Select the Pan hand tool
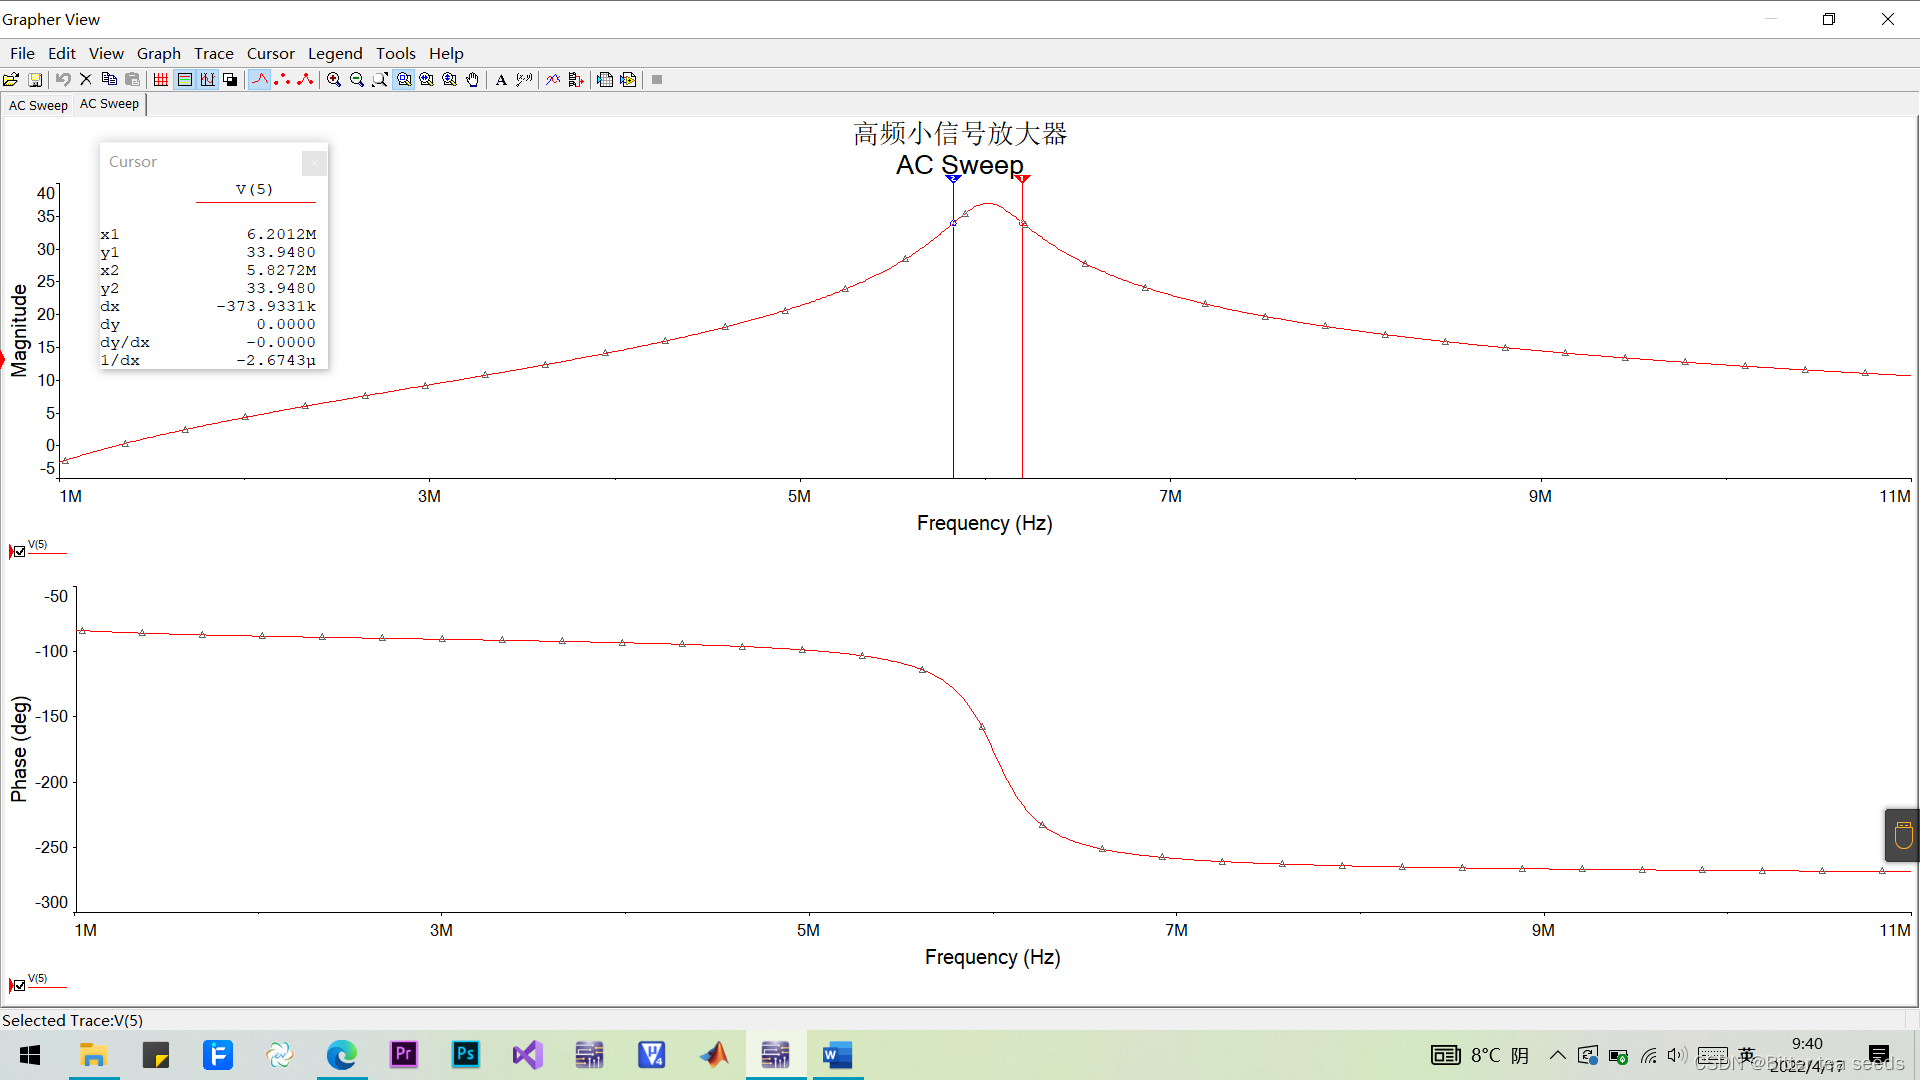Image resolution: width=1920 pixels, height=1080 pixels. point(473,80)
